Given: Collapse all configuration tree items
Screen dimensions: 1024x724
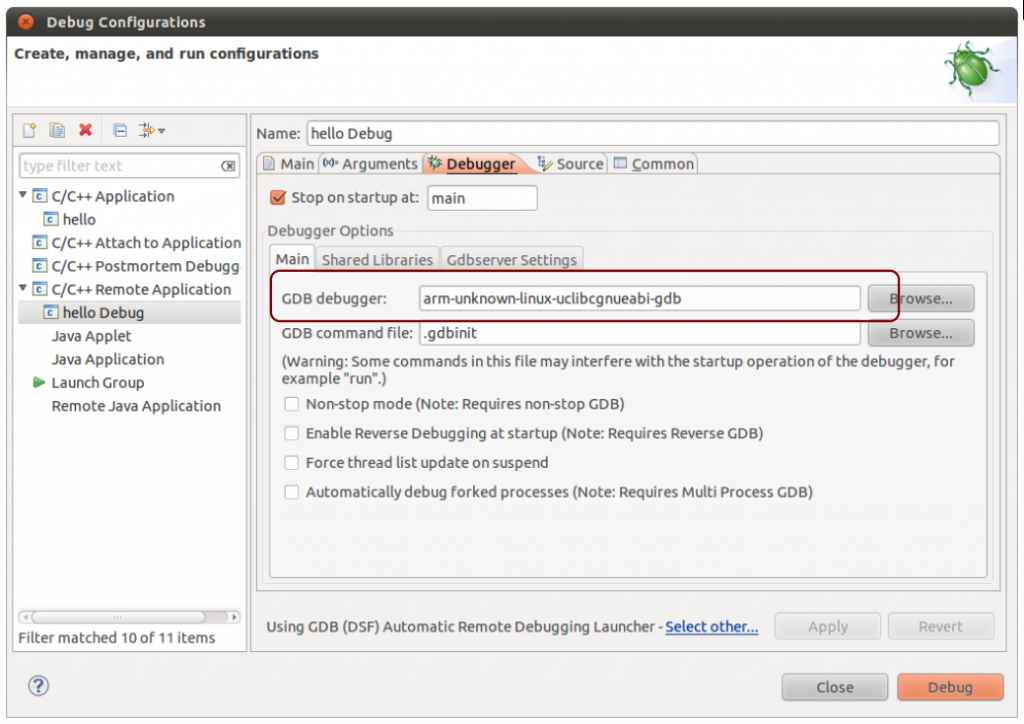Looking at the screenshot, I should [x=119, y=129].
